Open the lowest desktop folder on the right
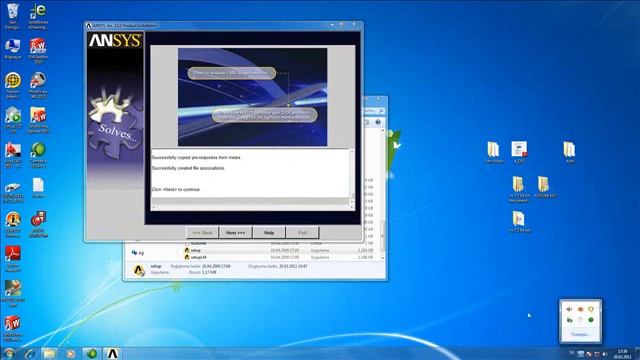Viewport: 640px width, 360px height. [519, 222]
